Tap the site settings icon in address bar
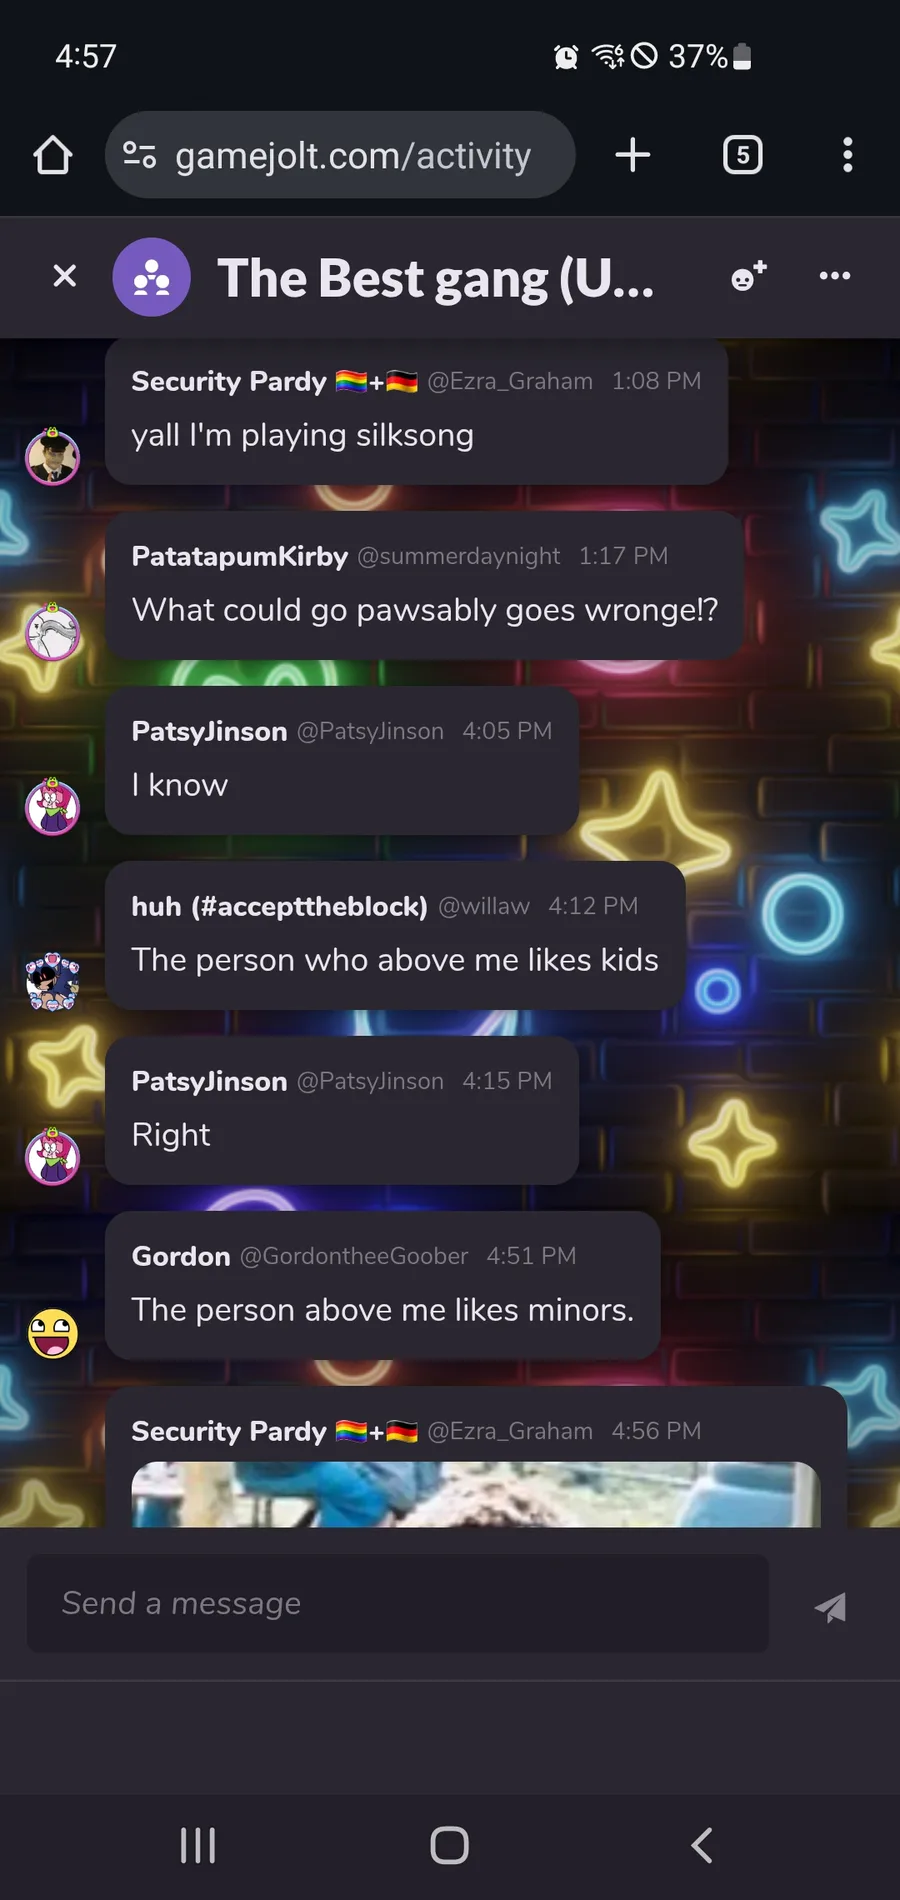Screen dimensions: 900x1900 [x=140, y=155]
